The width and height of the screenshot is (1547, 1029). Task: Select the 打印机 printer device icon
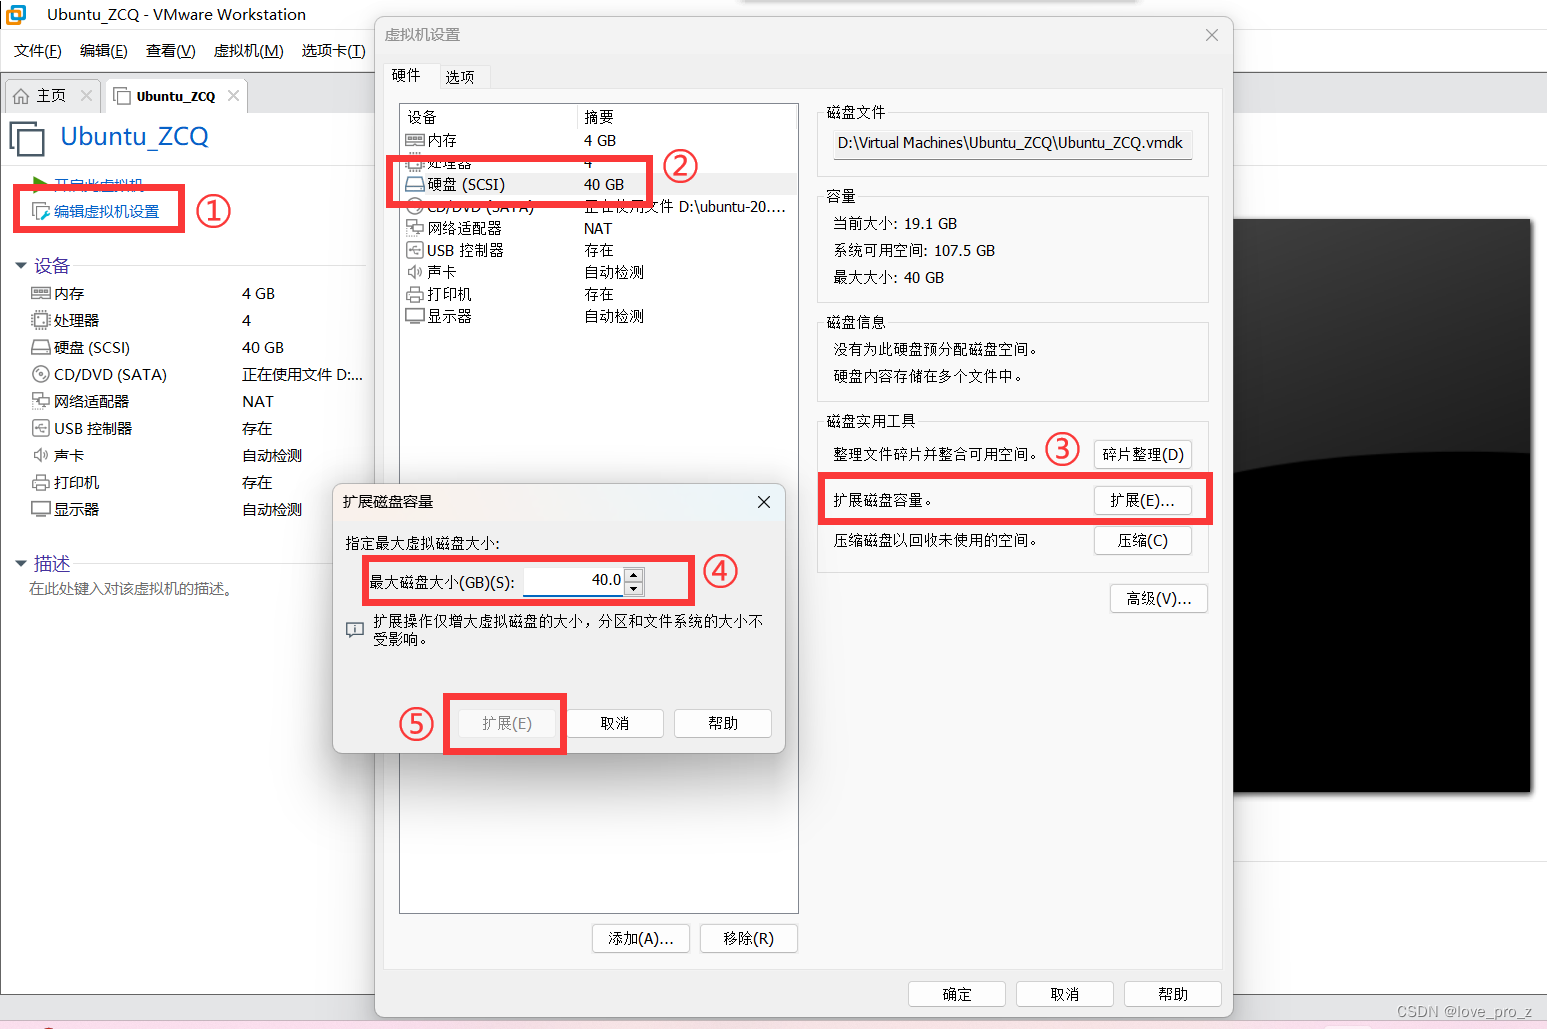point(415,293)
